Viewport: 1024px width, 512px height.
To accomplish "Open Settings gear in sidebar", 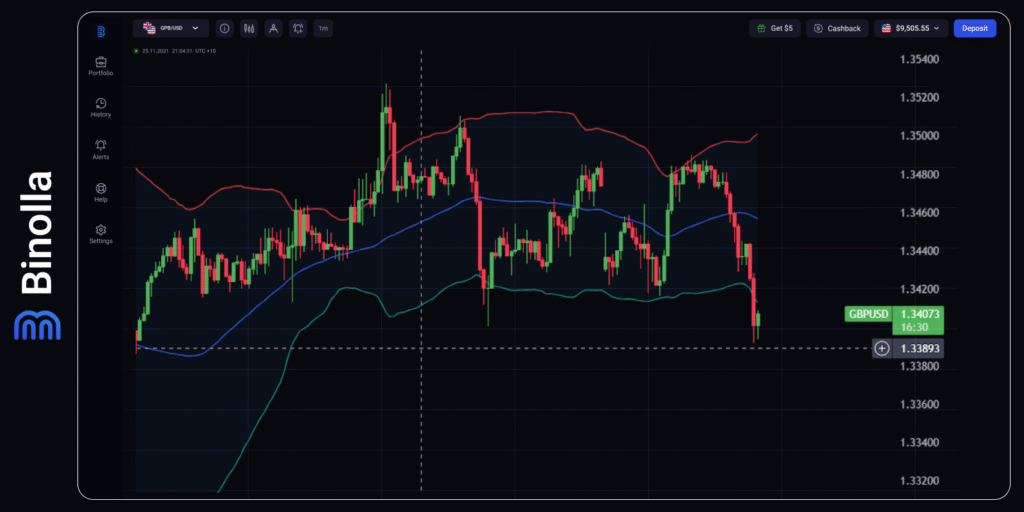I will coord(101,230).
